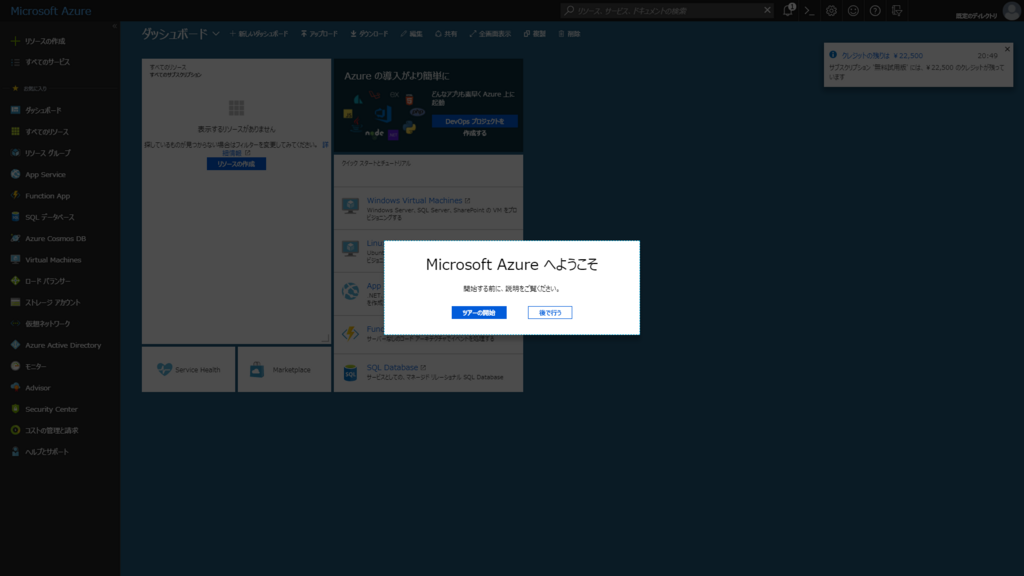Click the Microsoft Azure logo text
This screenshot has width=1024, height=576.
(51, 11)
